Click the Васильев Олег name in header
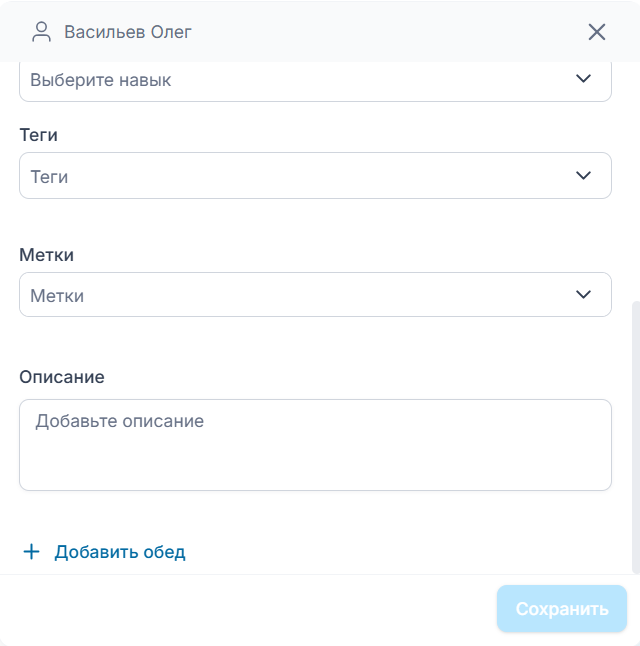Image resolution: width=640 pixels, height=646 pixels. click(x=128, y=32)
